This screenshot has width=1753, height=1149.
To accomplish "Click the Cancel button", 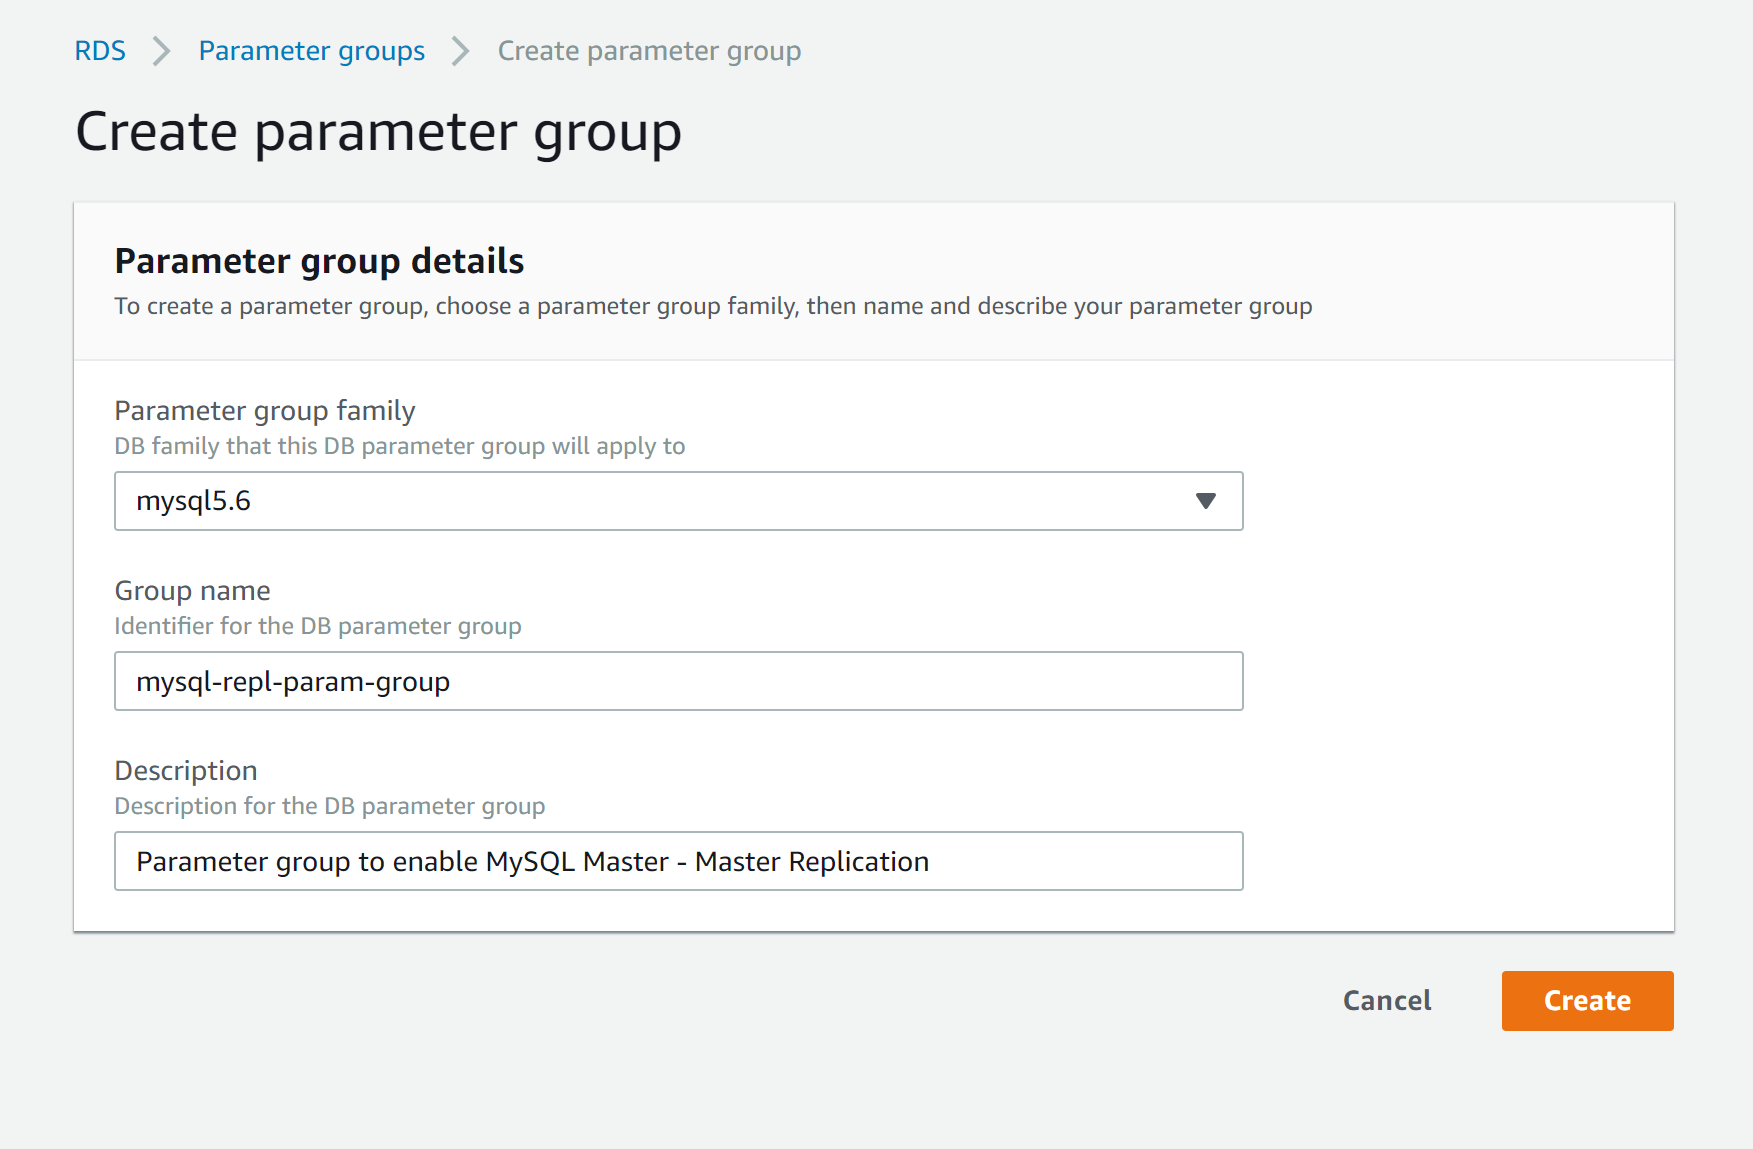I will 1386,1000.
